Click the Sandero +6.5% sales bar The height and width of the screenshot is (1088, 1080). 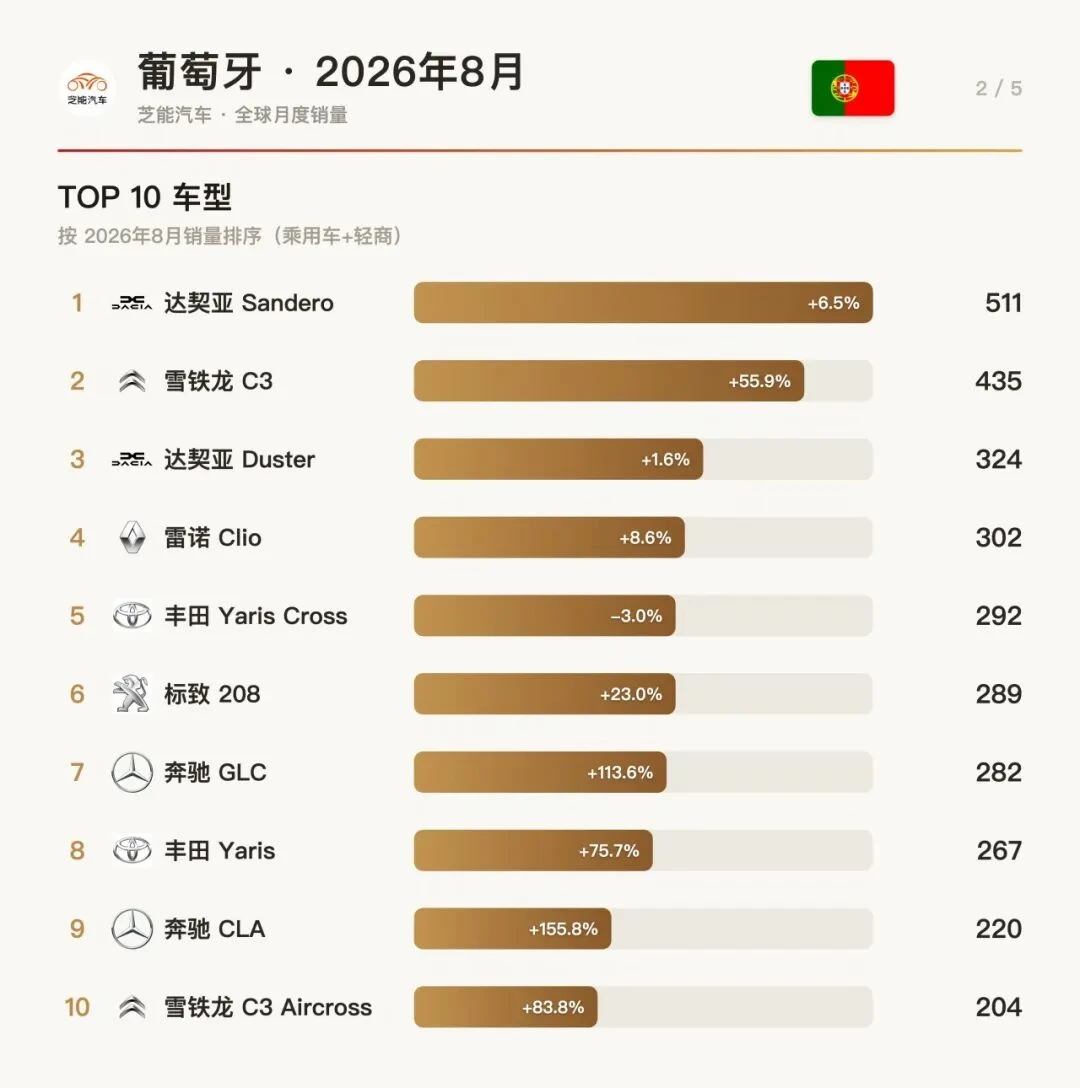643,303
